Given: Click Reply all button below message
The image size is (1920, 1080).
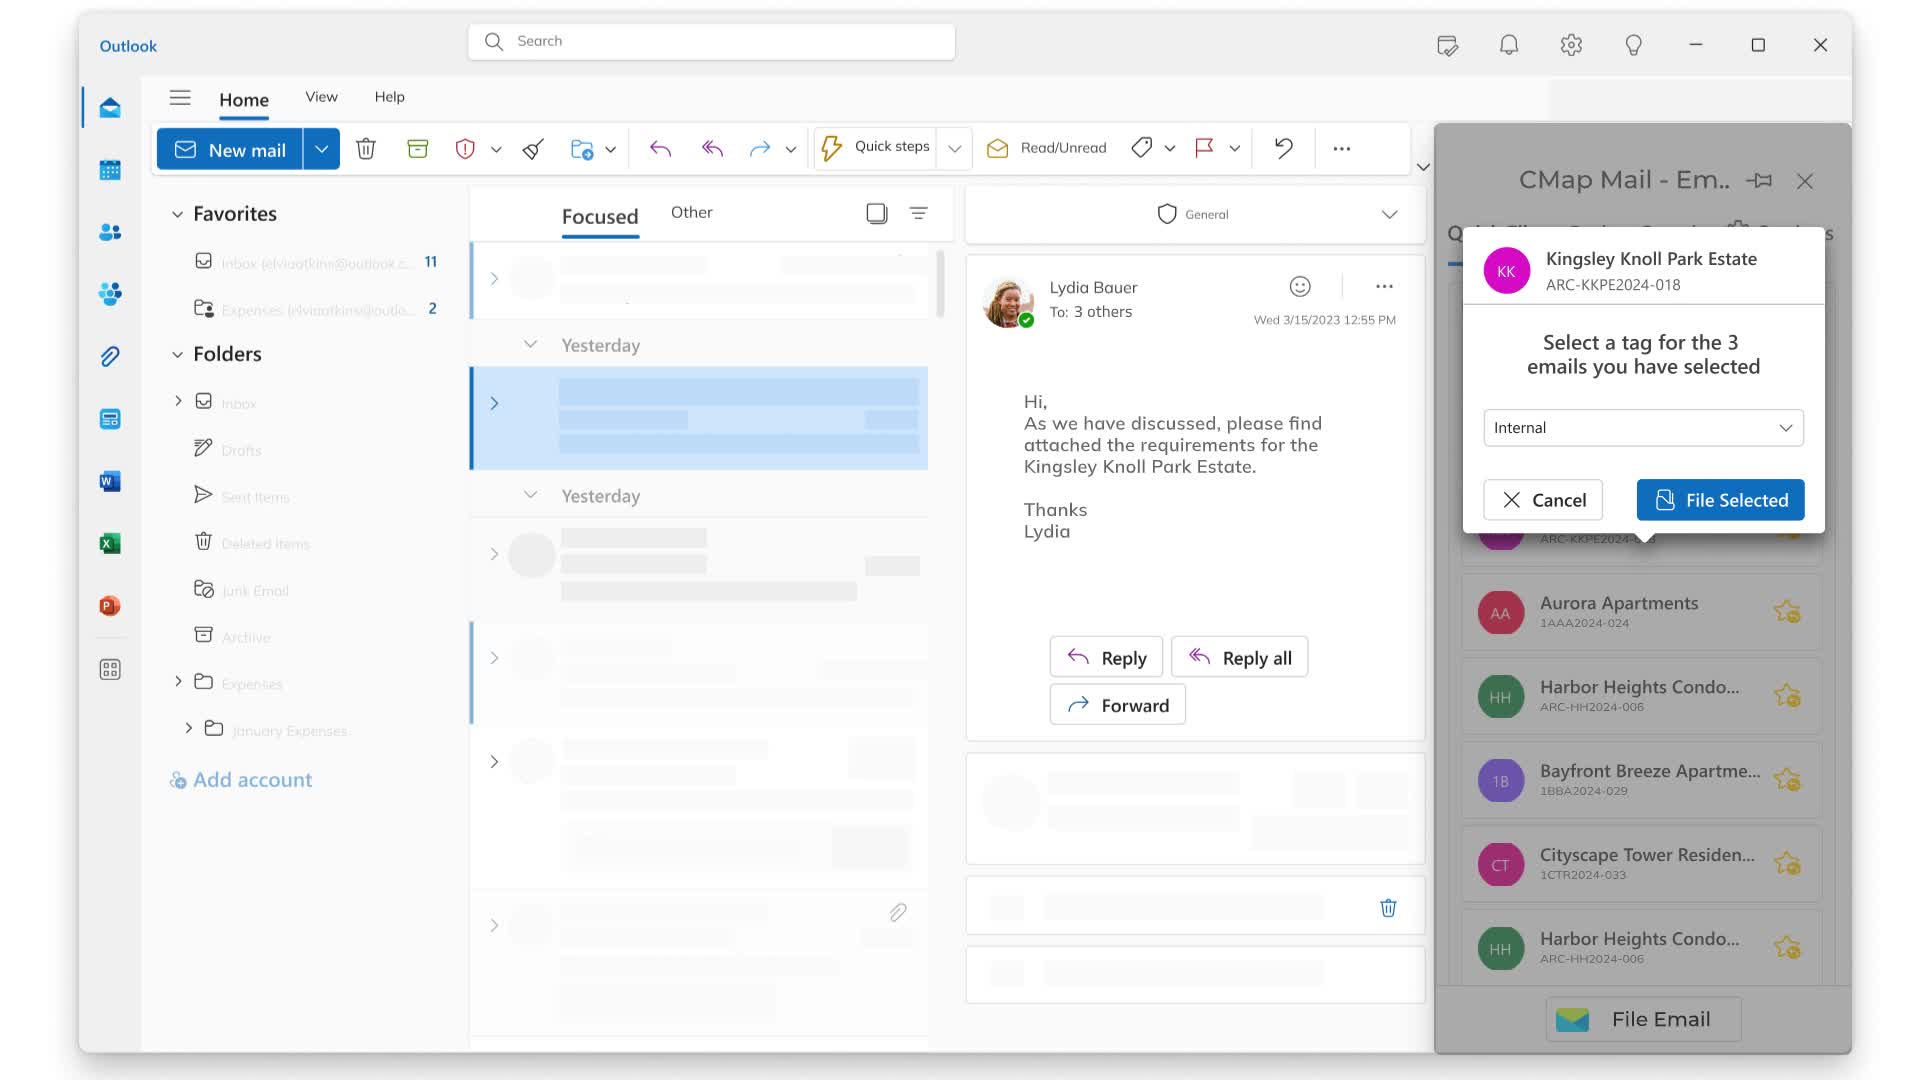Looking at the screenshot, I should (1239, 658).
